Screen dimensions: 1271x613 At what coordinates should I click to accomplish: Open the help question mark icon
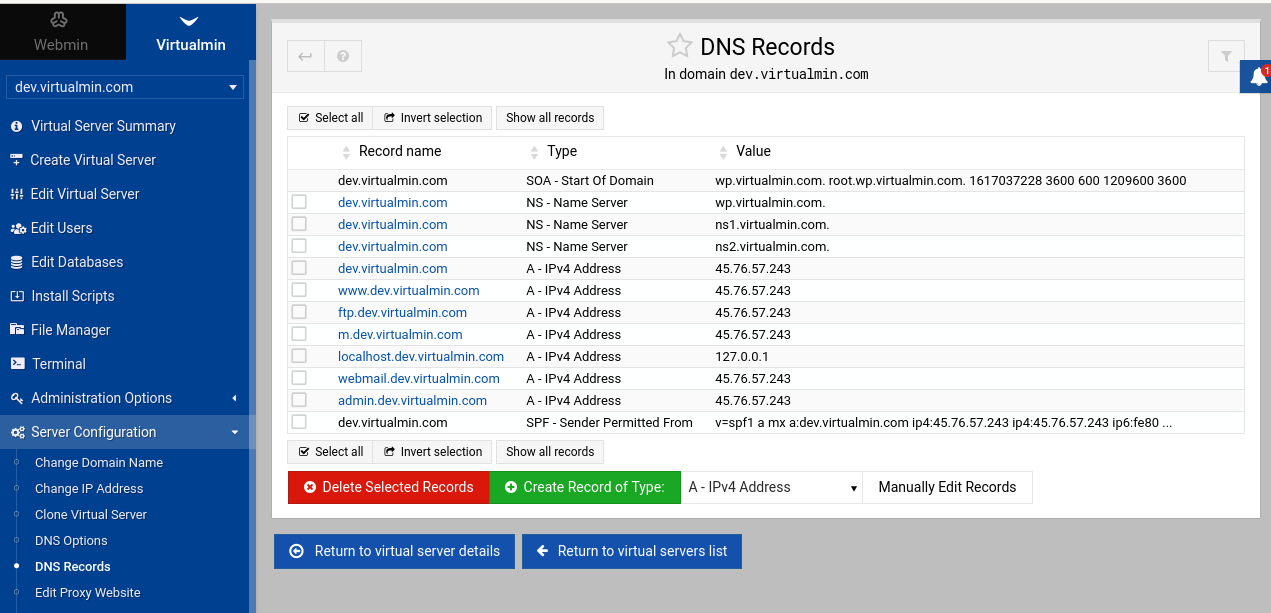click(x=343, y=57)
